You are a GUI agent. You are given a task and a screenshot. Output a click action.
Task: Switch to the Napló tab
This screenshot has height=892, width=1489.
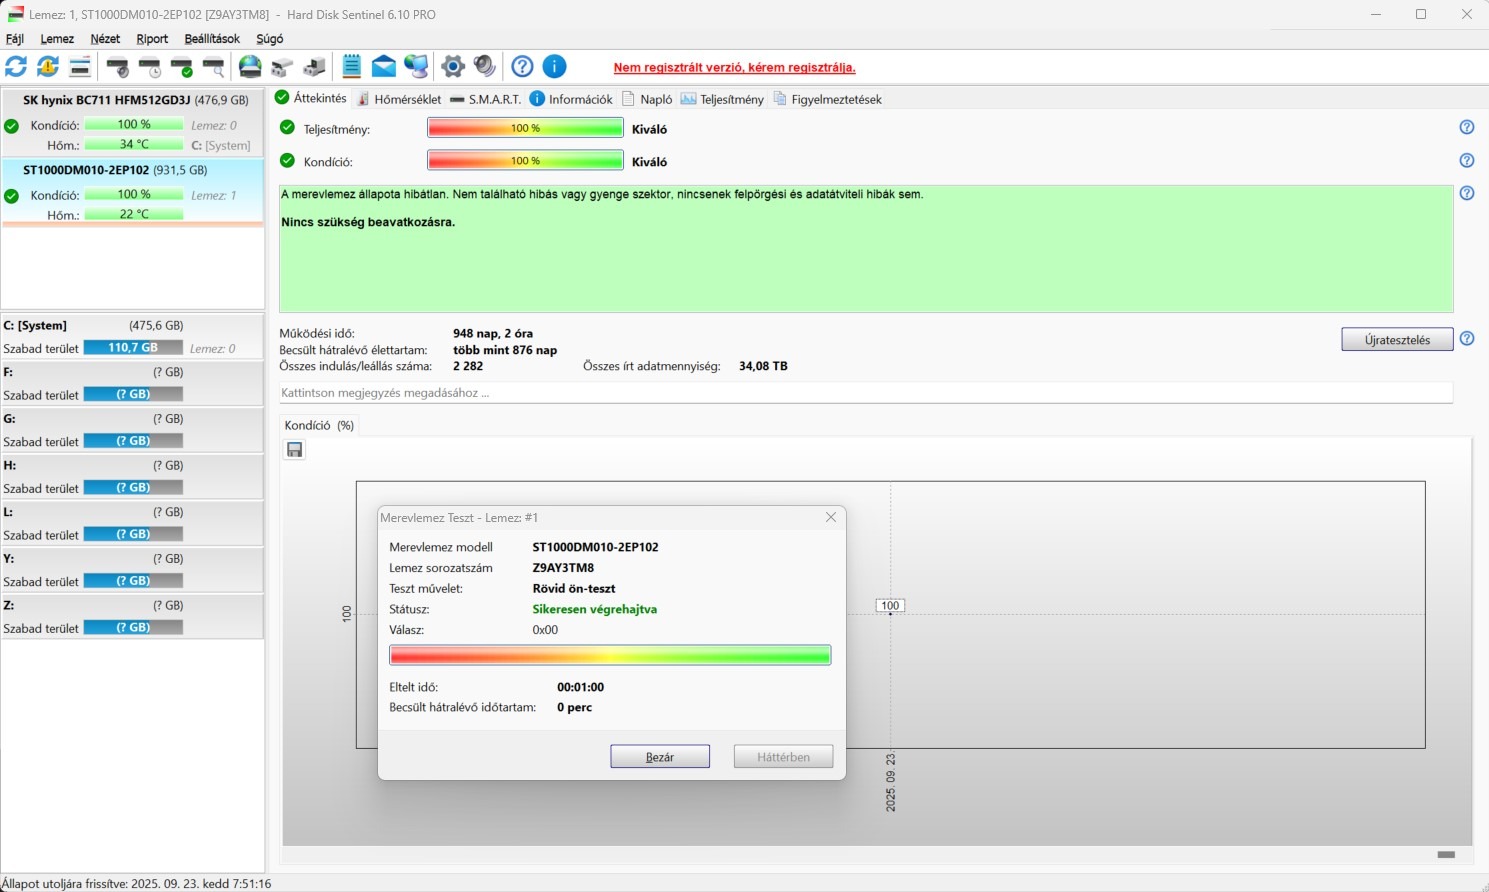tap(647, 99)
